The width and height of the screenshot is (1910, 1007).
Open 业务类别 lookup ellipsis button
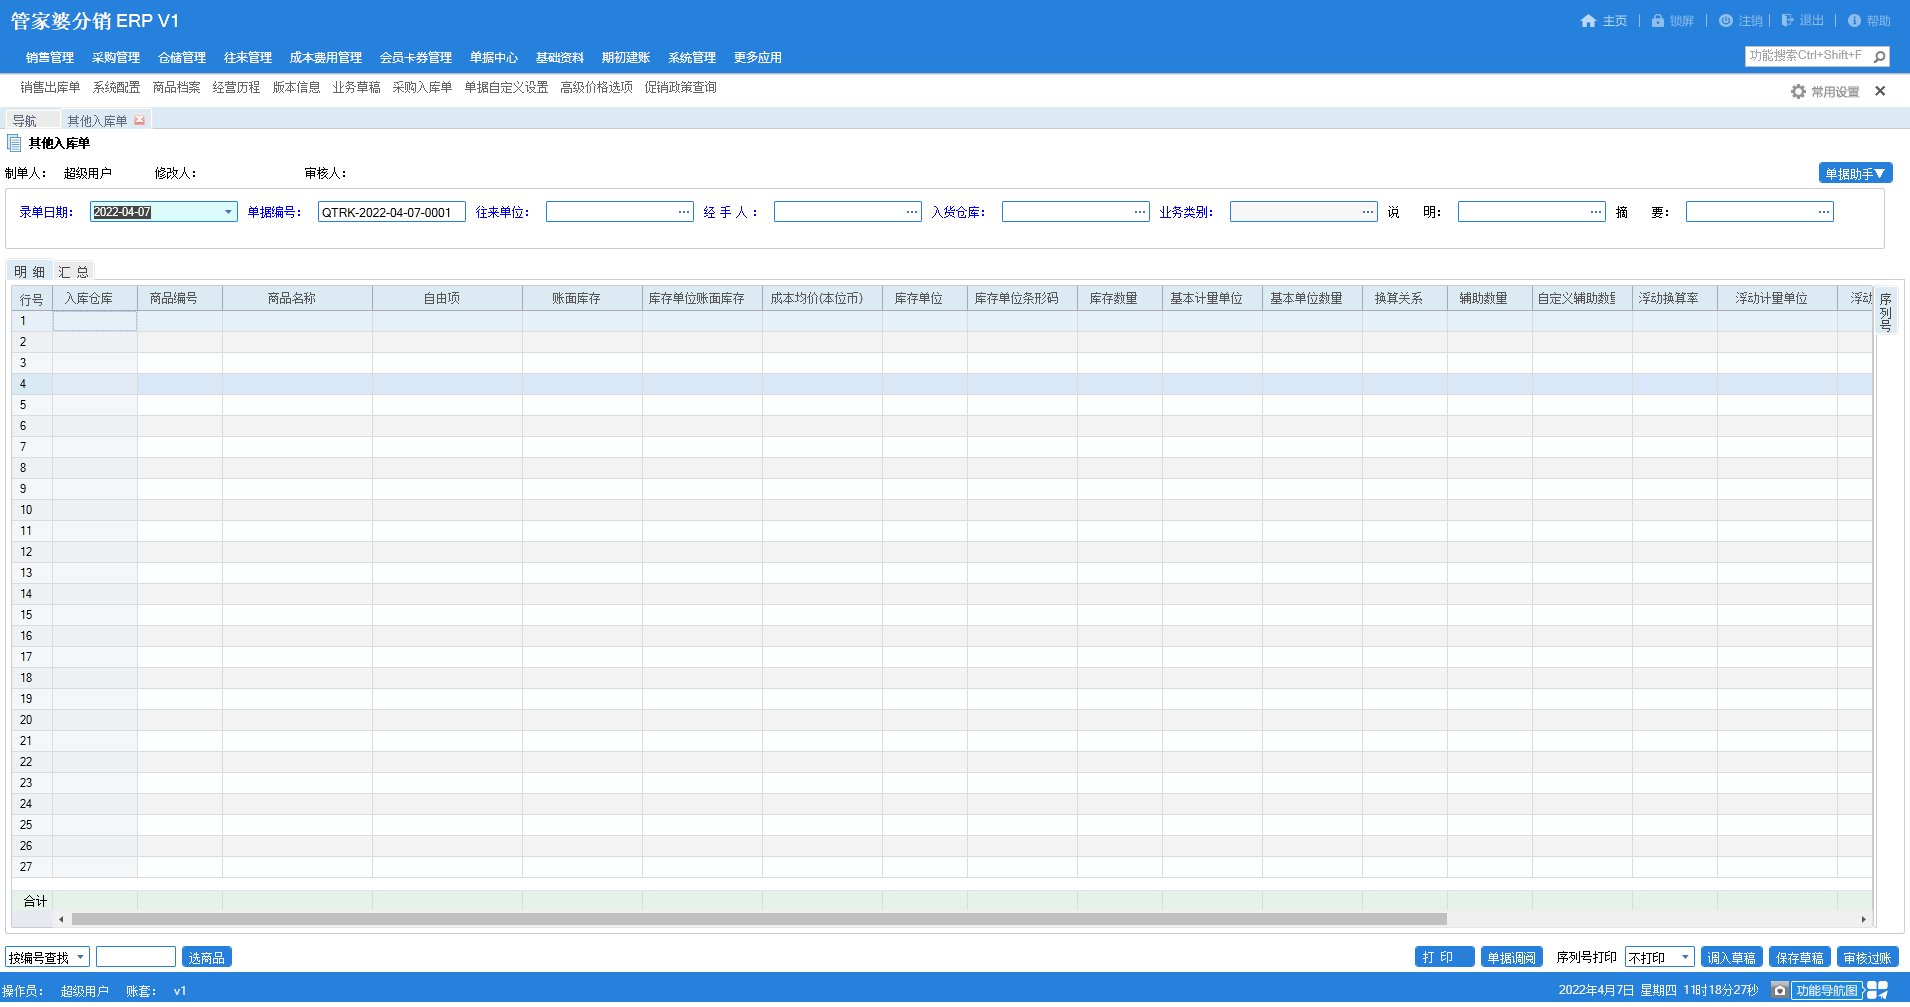pos(1368,212)
